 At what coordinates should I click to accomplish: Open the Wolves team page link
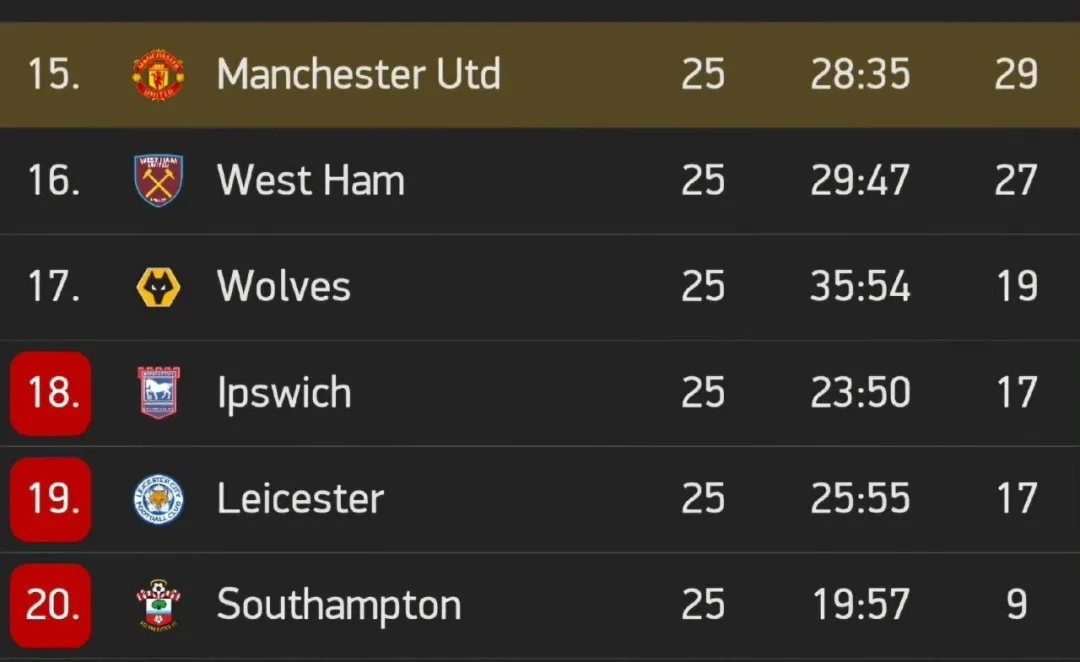click(283, 286)
